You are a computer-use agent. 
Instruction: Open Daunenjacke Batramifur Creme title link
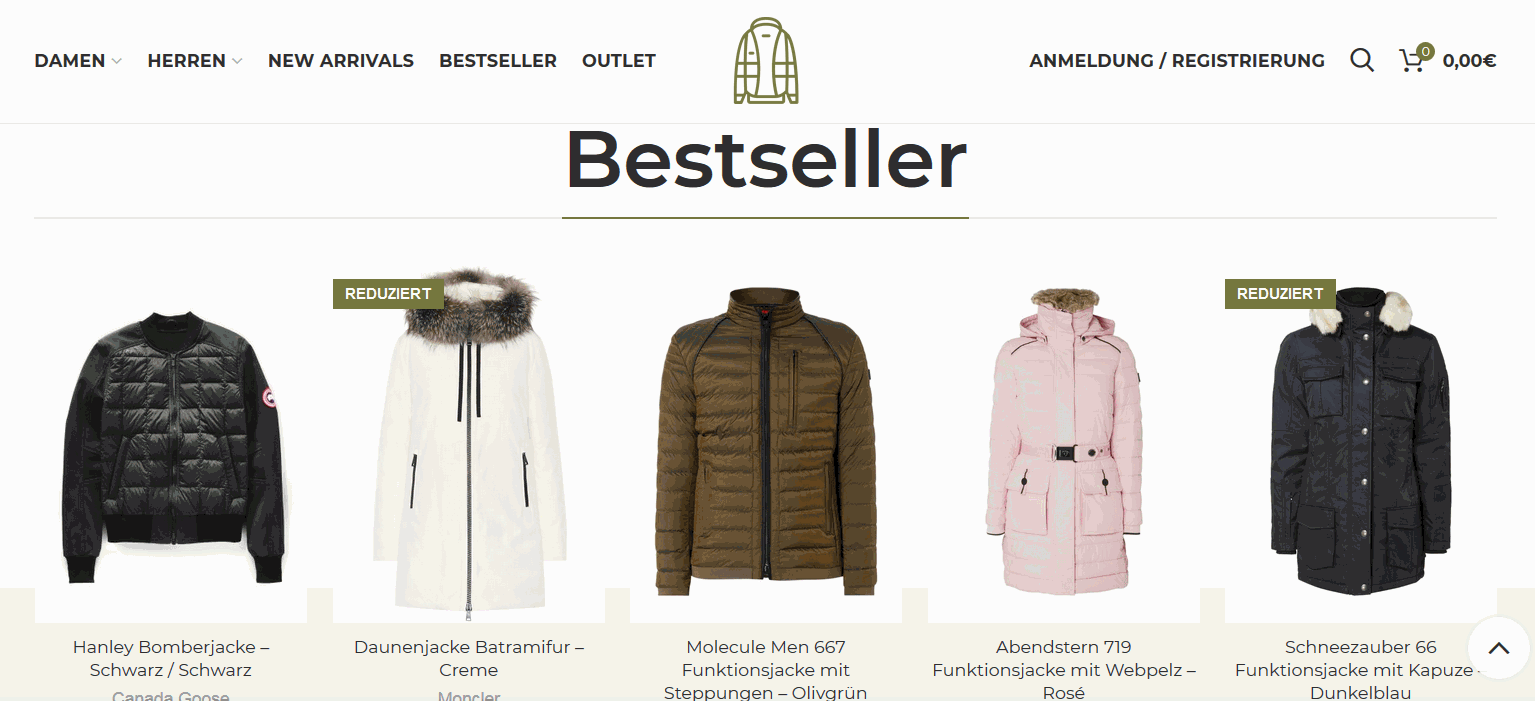[469, 659]
